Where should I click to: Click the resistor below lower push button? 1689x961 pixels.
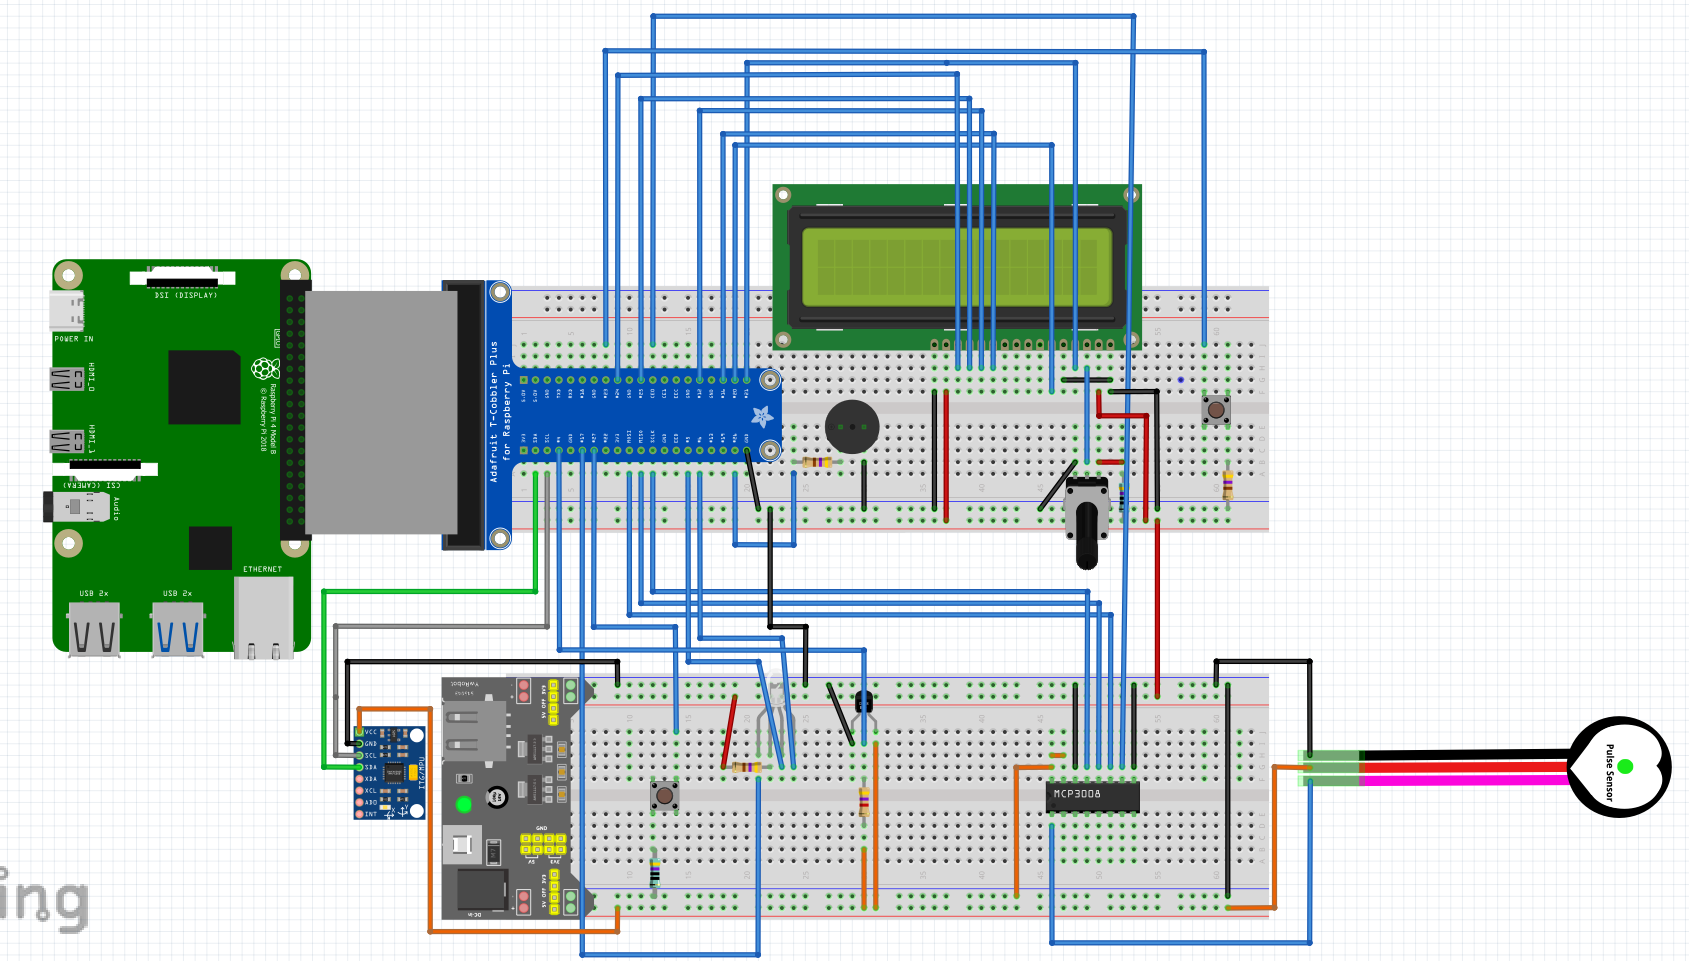point(655,873)
